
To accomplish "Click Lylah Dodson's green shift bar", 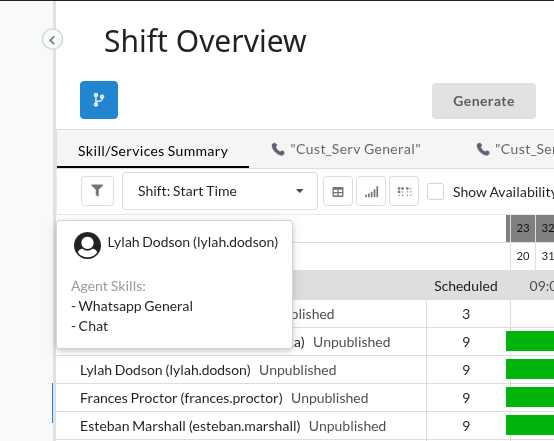I will (x=530, y=369).
